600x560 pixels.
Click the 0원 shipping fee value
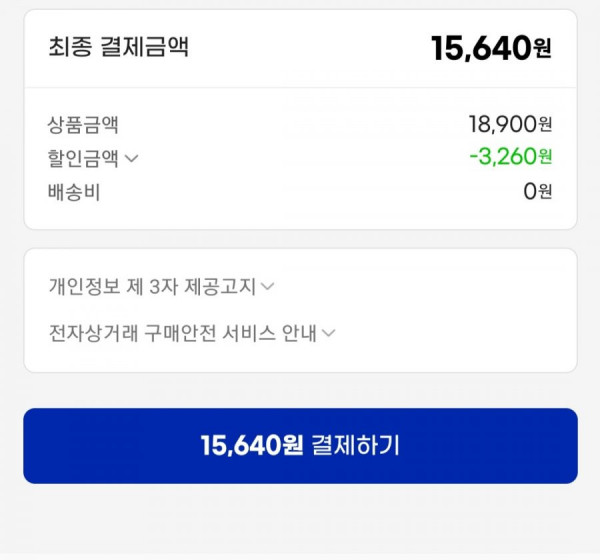point(538,191)
